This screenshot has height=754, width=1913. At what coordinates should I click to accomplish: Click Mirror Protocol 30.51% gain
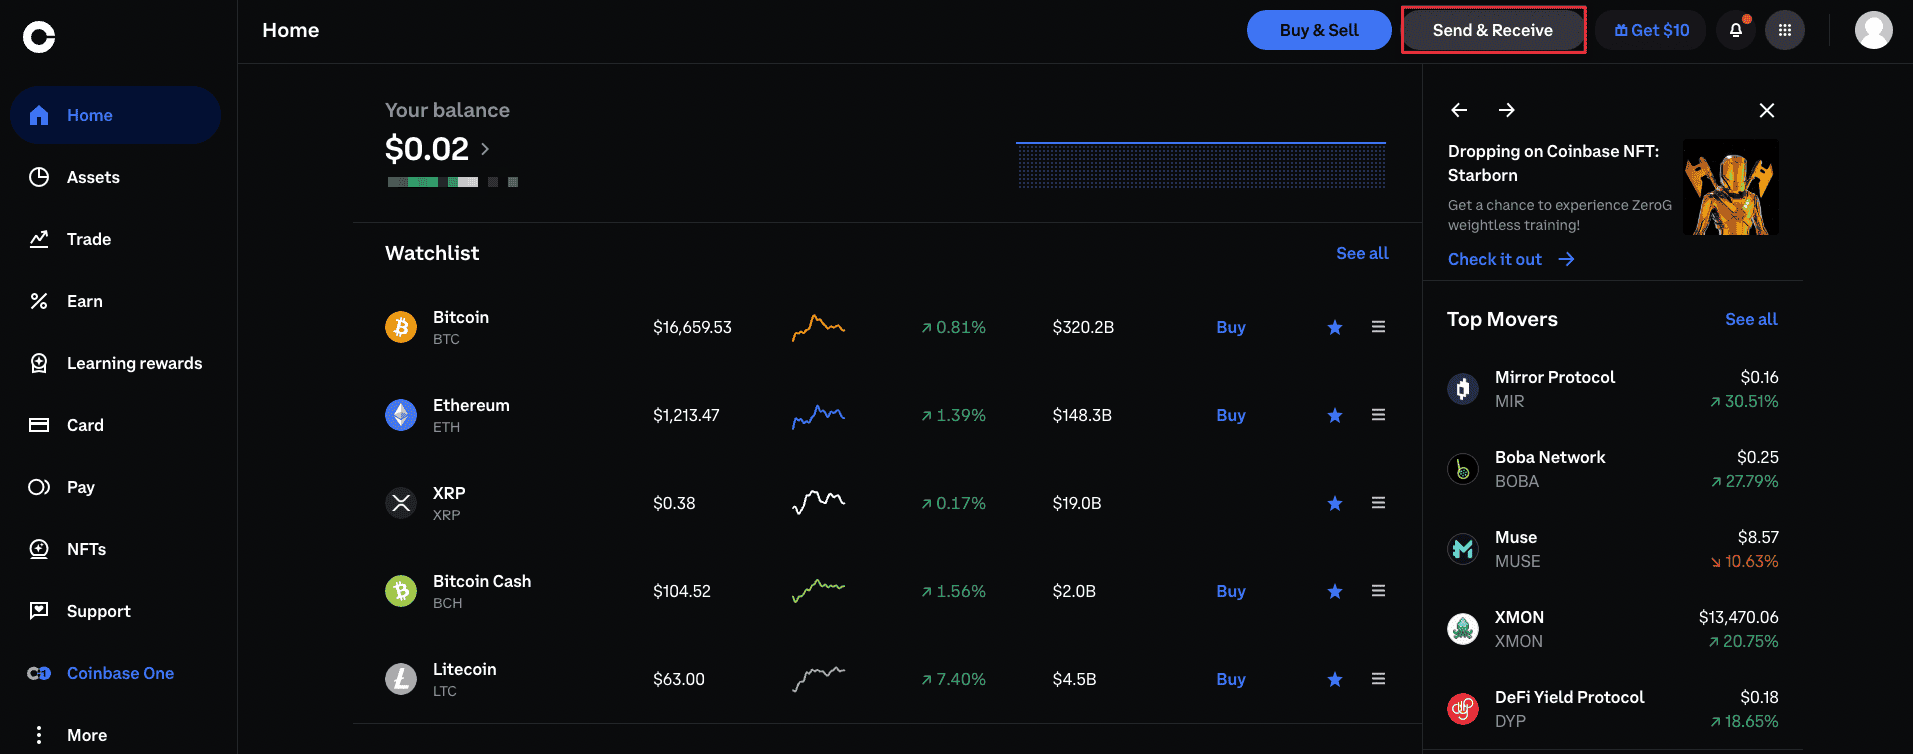point(1744,401)
